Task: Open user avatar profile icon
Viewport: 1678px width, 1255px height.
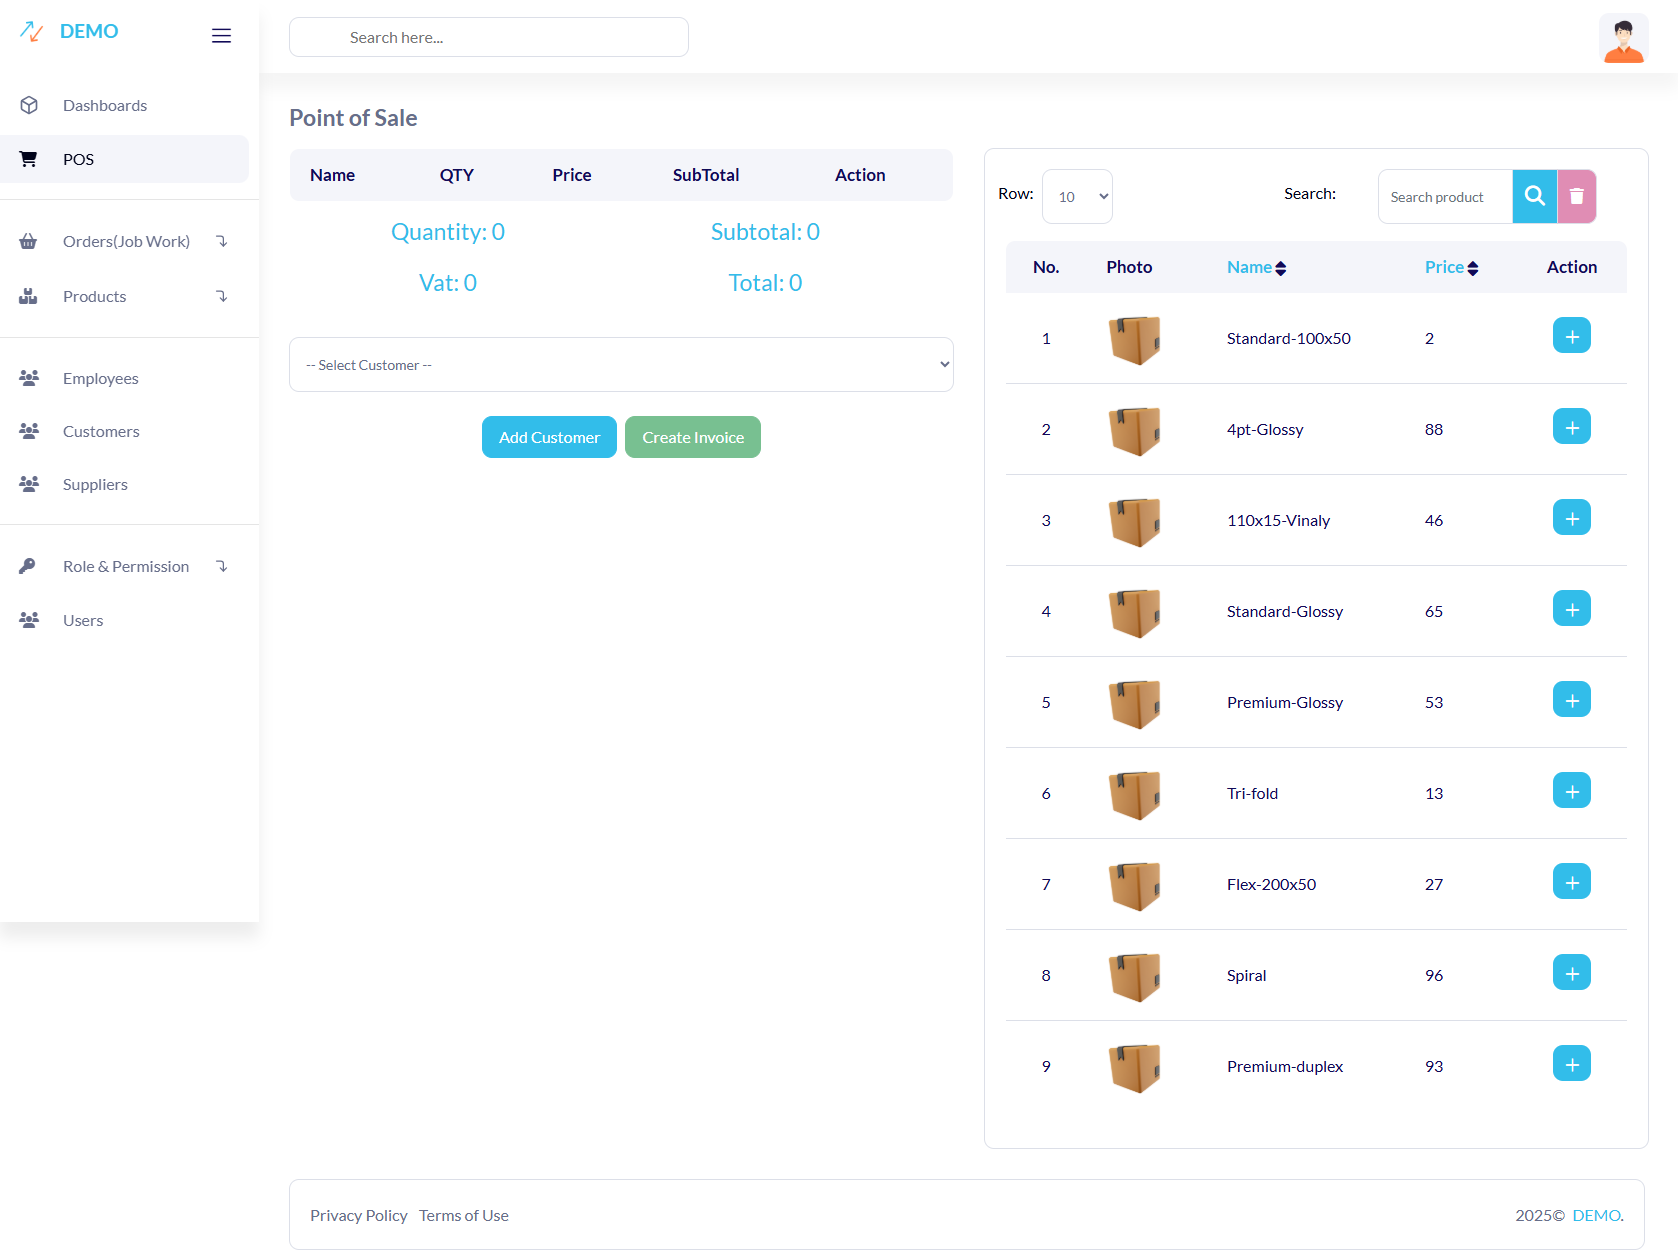Action: 1622,39
